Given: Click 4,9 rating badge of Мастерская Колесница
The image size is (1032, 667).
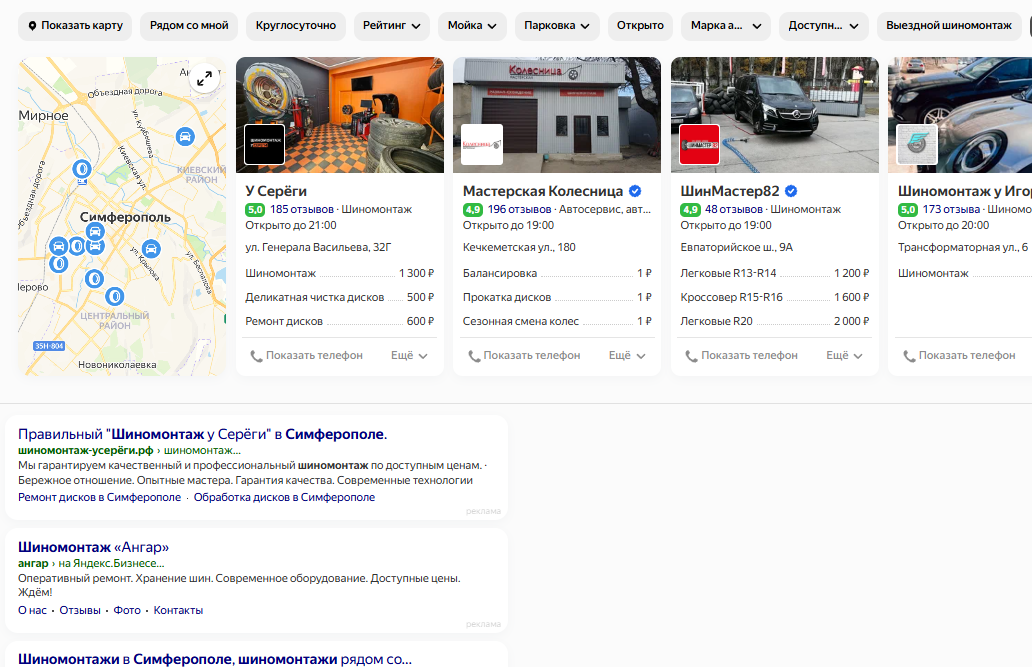Looking at the screenshot, I should [473, 209].
